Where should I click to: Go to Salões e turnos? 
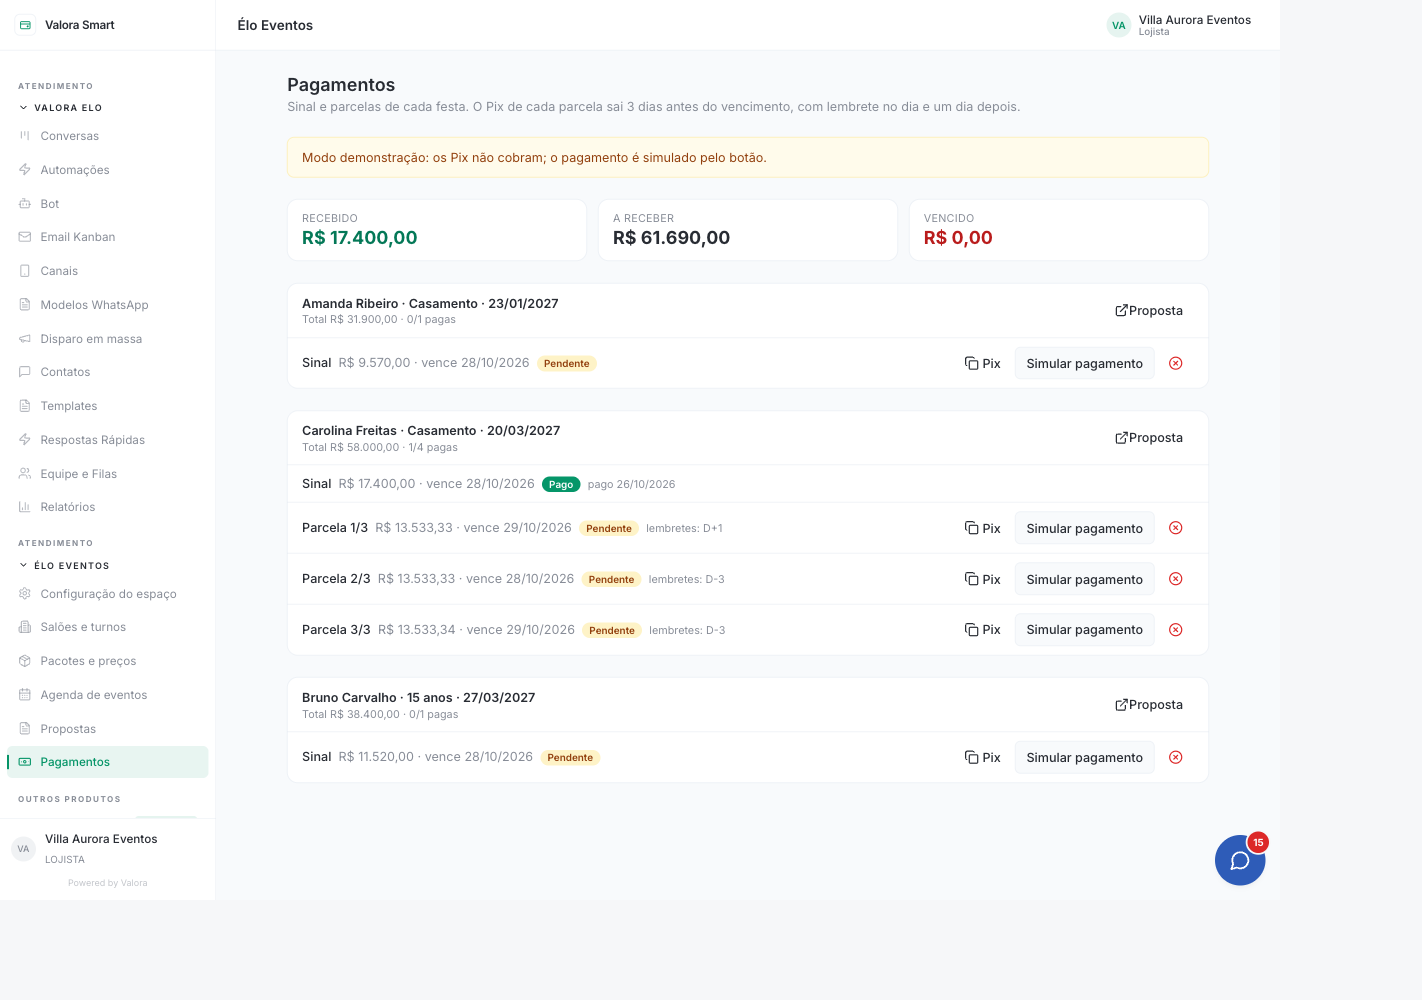coord(108,627)
